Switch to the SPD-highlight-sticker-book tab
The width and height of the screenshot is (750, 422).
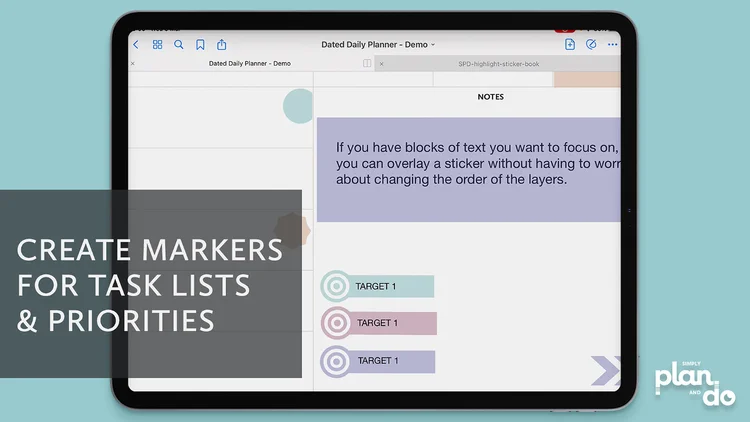pos(498,64)
